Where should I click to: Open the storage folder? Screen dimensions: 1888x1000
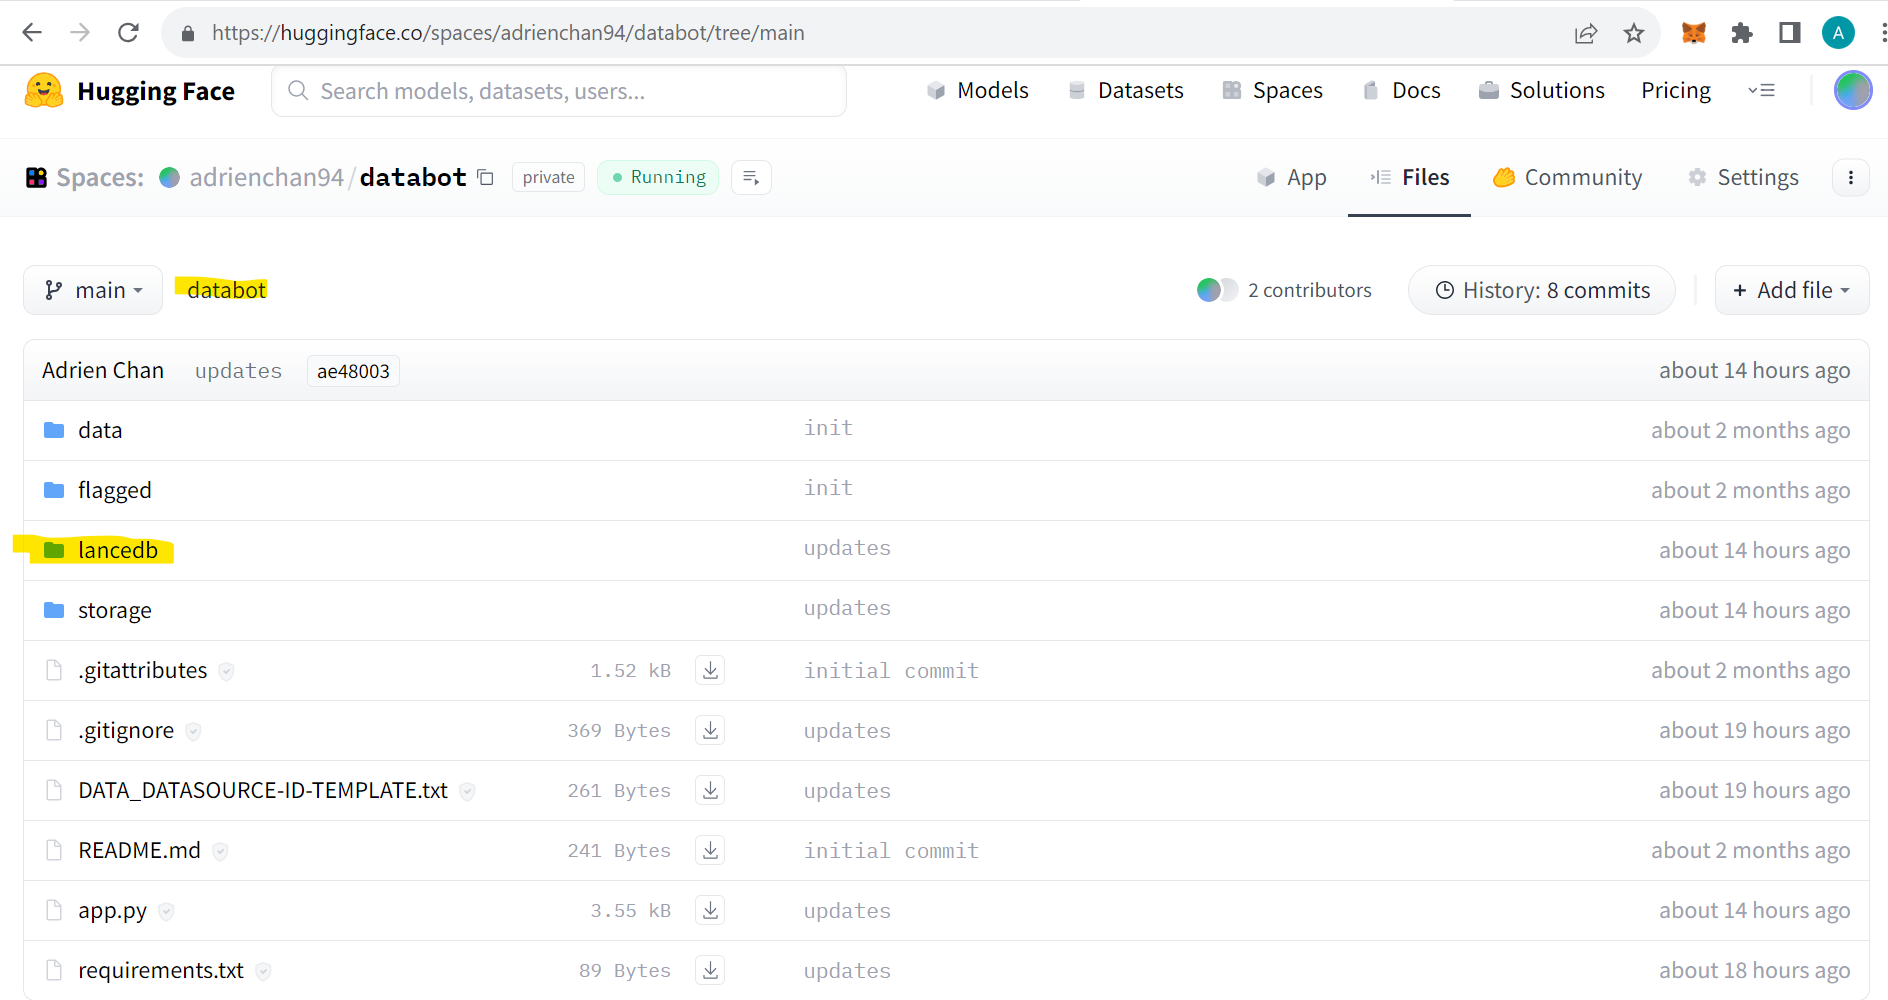point(115,610)
